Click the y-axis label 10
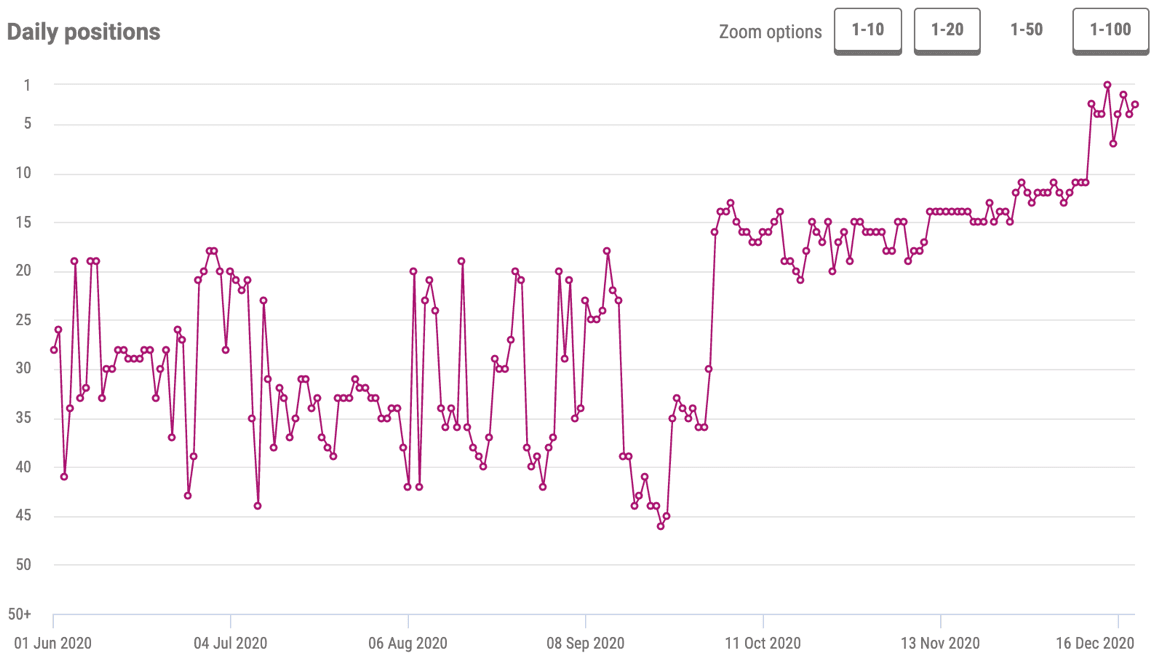The height and width of the screenshot is (663, 1154). coord(24,173)
